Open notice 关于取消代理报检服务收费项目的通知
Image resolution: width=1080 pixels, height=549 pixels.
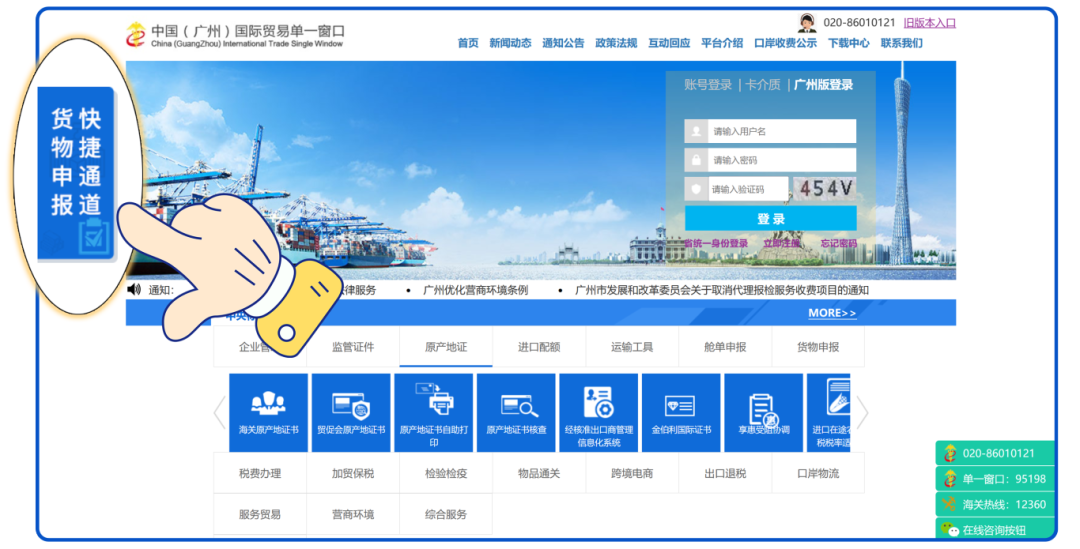(x=722, y=290)
